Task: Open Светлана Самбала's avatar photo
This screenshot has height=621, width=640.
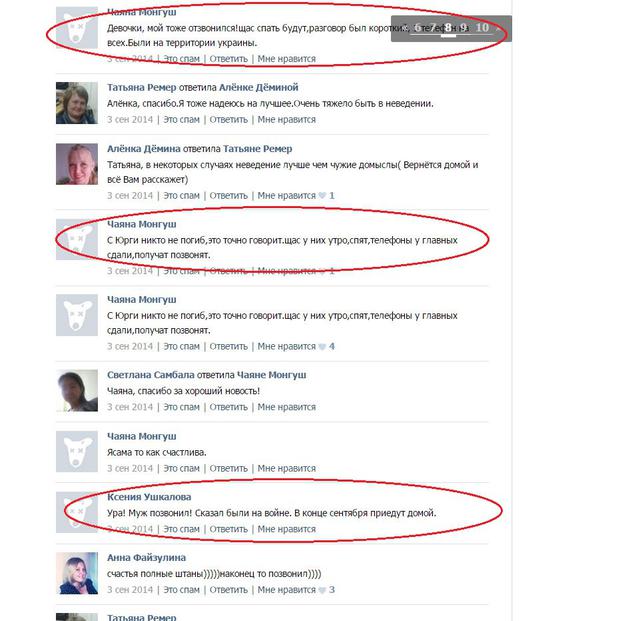Action: click(x=77, y=390)
